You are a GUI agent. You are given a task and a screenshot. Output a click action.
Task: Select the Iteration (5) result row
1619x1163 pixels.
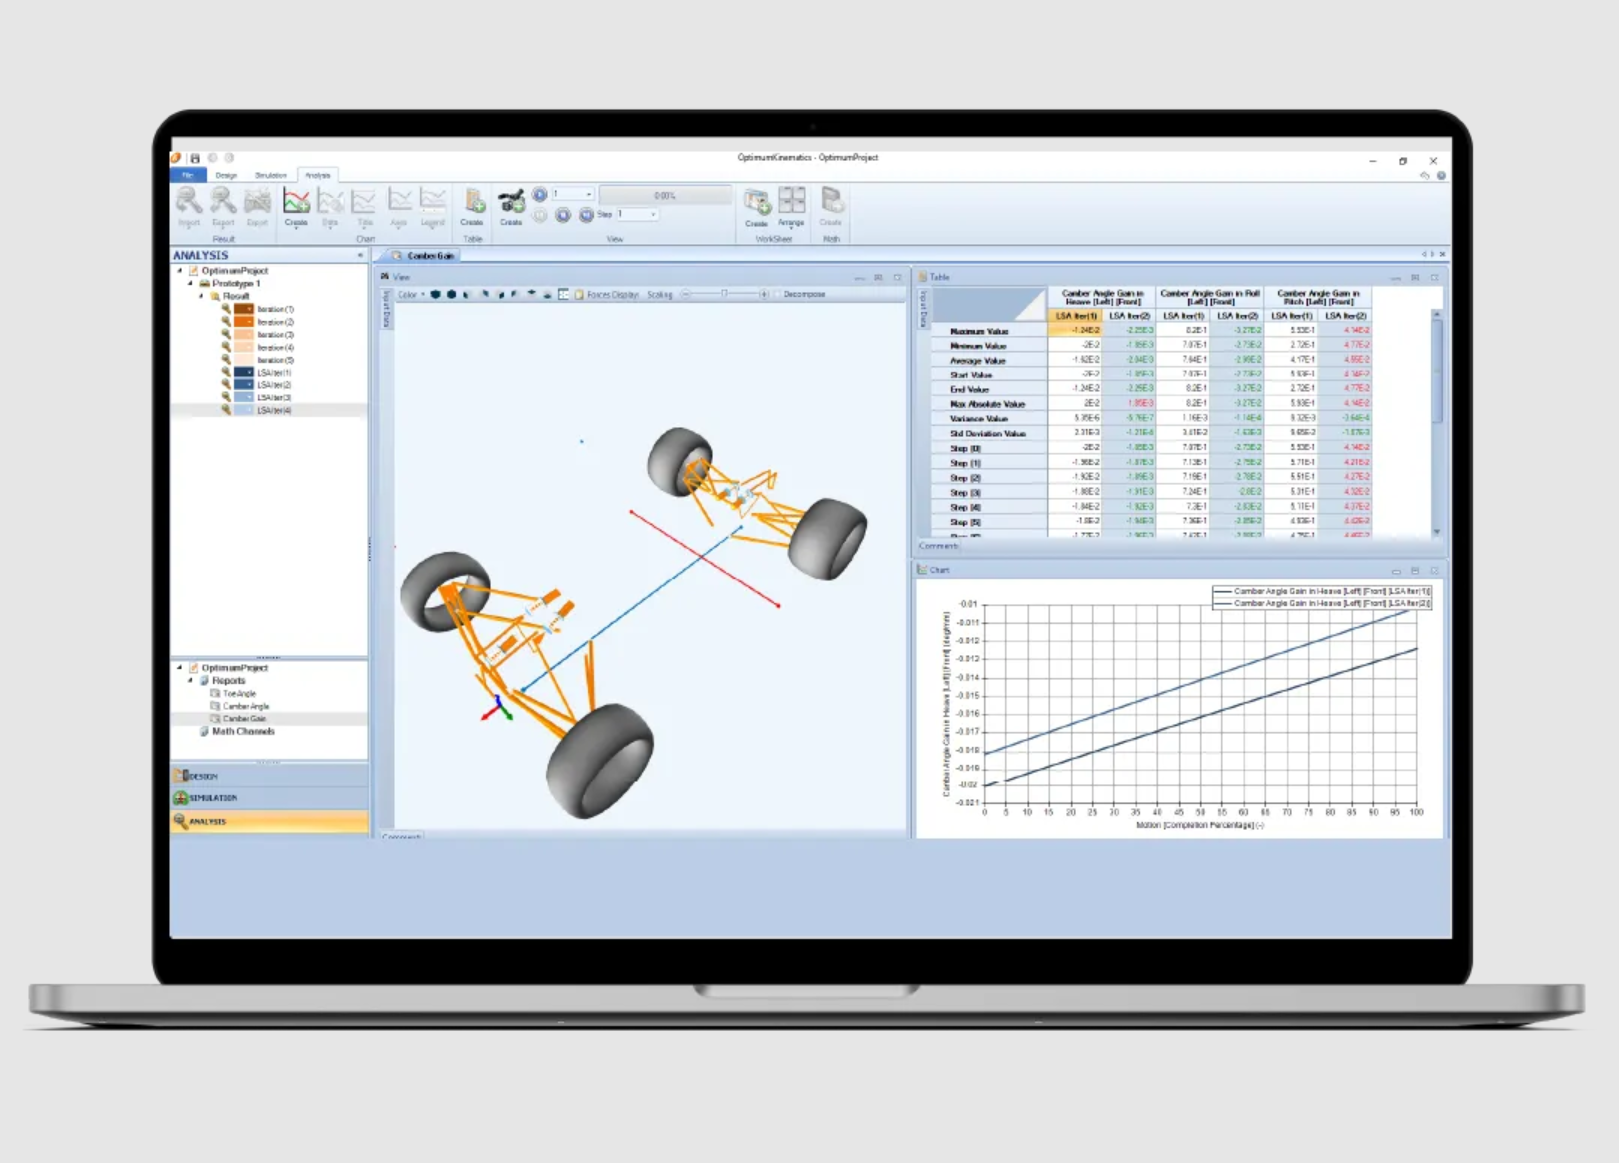pos(275,360)
